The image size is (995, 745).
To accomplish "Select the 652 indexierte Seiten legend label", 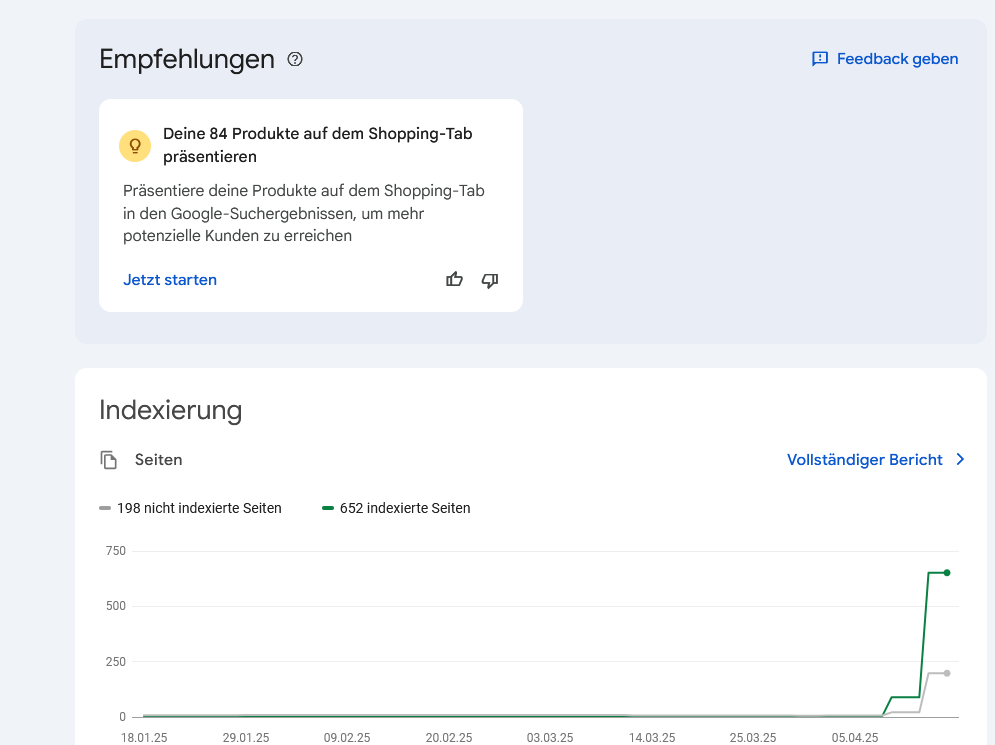I will point(405,508).
